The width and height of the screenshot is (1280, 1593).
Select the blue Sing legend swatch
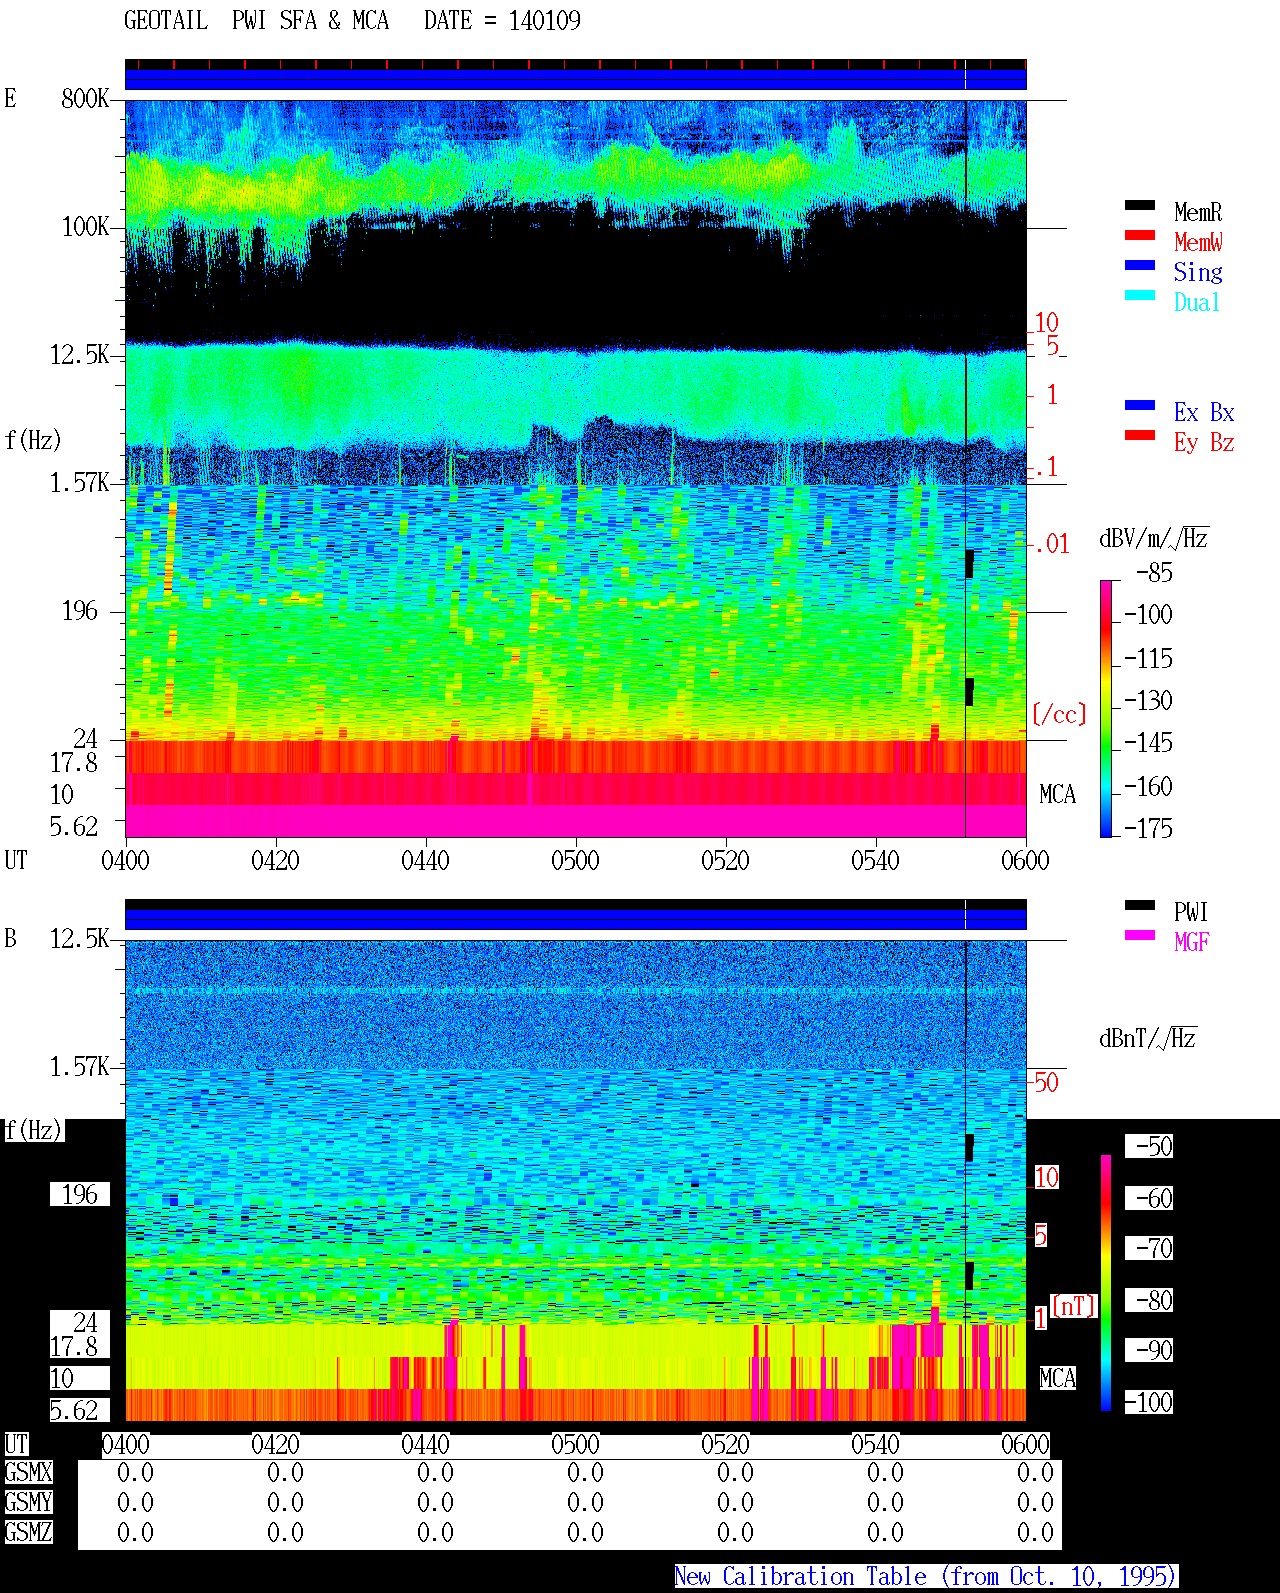[1140, 266]
